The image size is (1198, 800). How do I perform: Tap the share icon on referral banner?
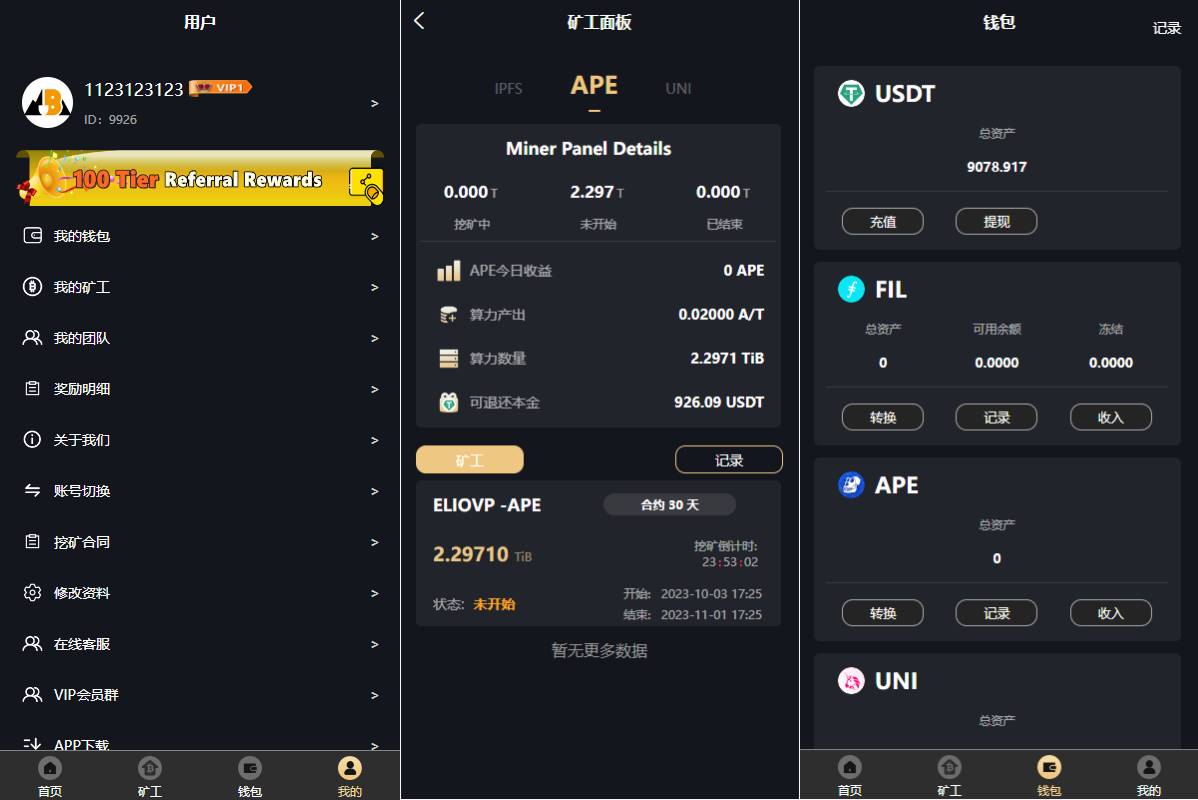366,185
